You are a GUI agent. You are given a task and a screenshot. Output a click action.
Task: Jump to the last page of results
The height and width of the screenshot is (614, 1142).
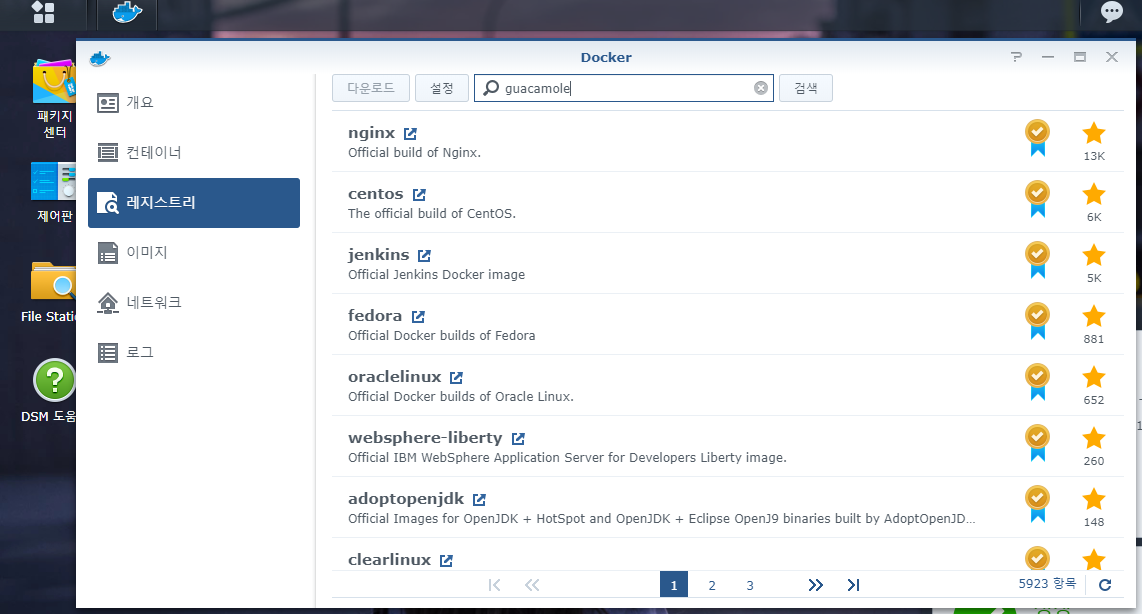[x=854, y=585]
